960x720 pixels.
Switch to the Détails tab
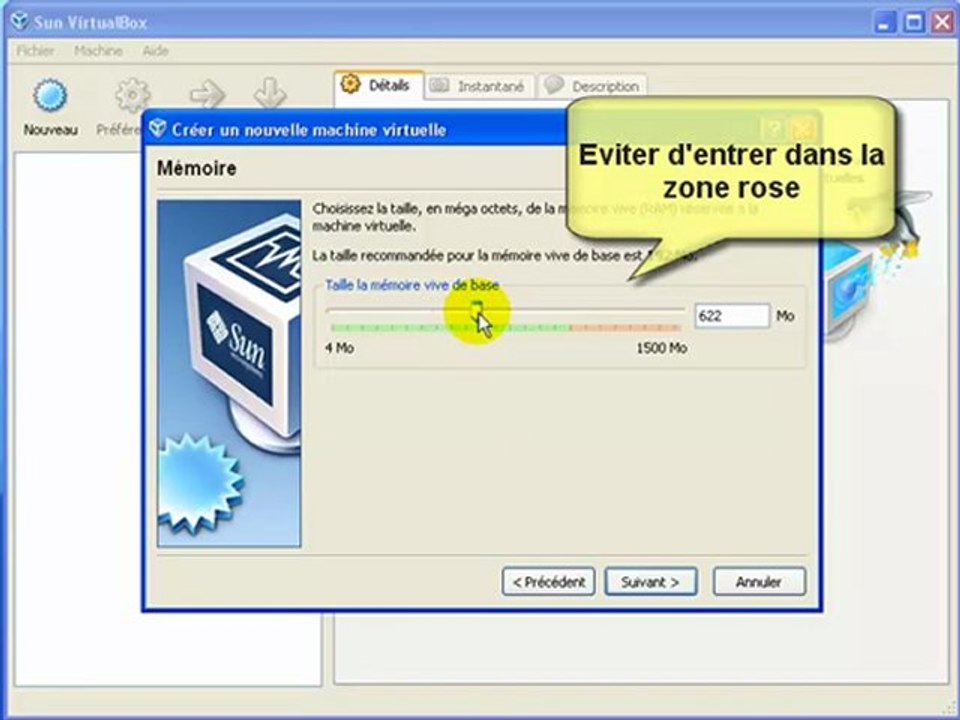379,85
